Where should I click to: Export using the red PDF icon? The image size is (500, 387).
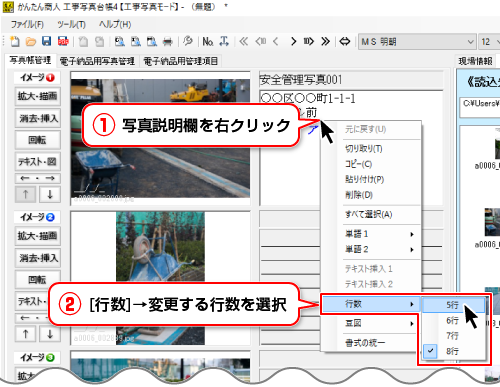point(63,41)
